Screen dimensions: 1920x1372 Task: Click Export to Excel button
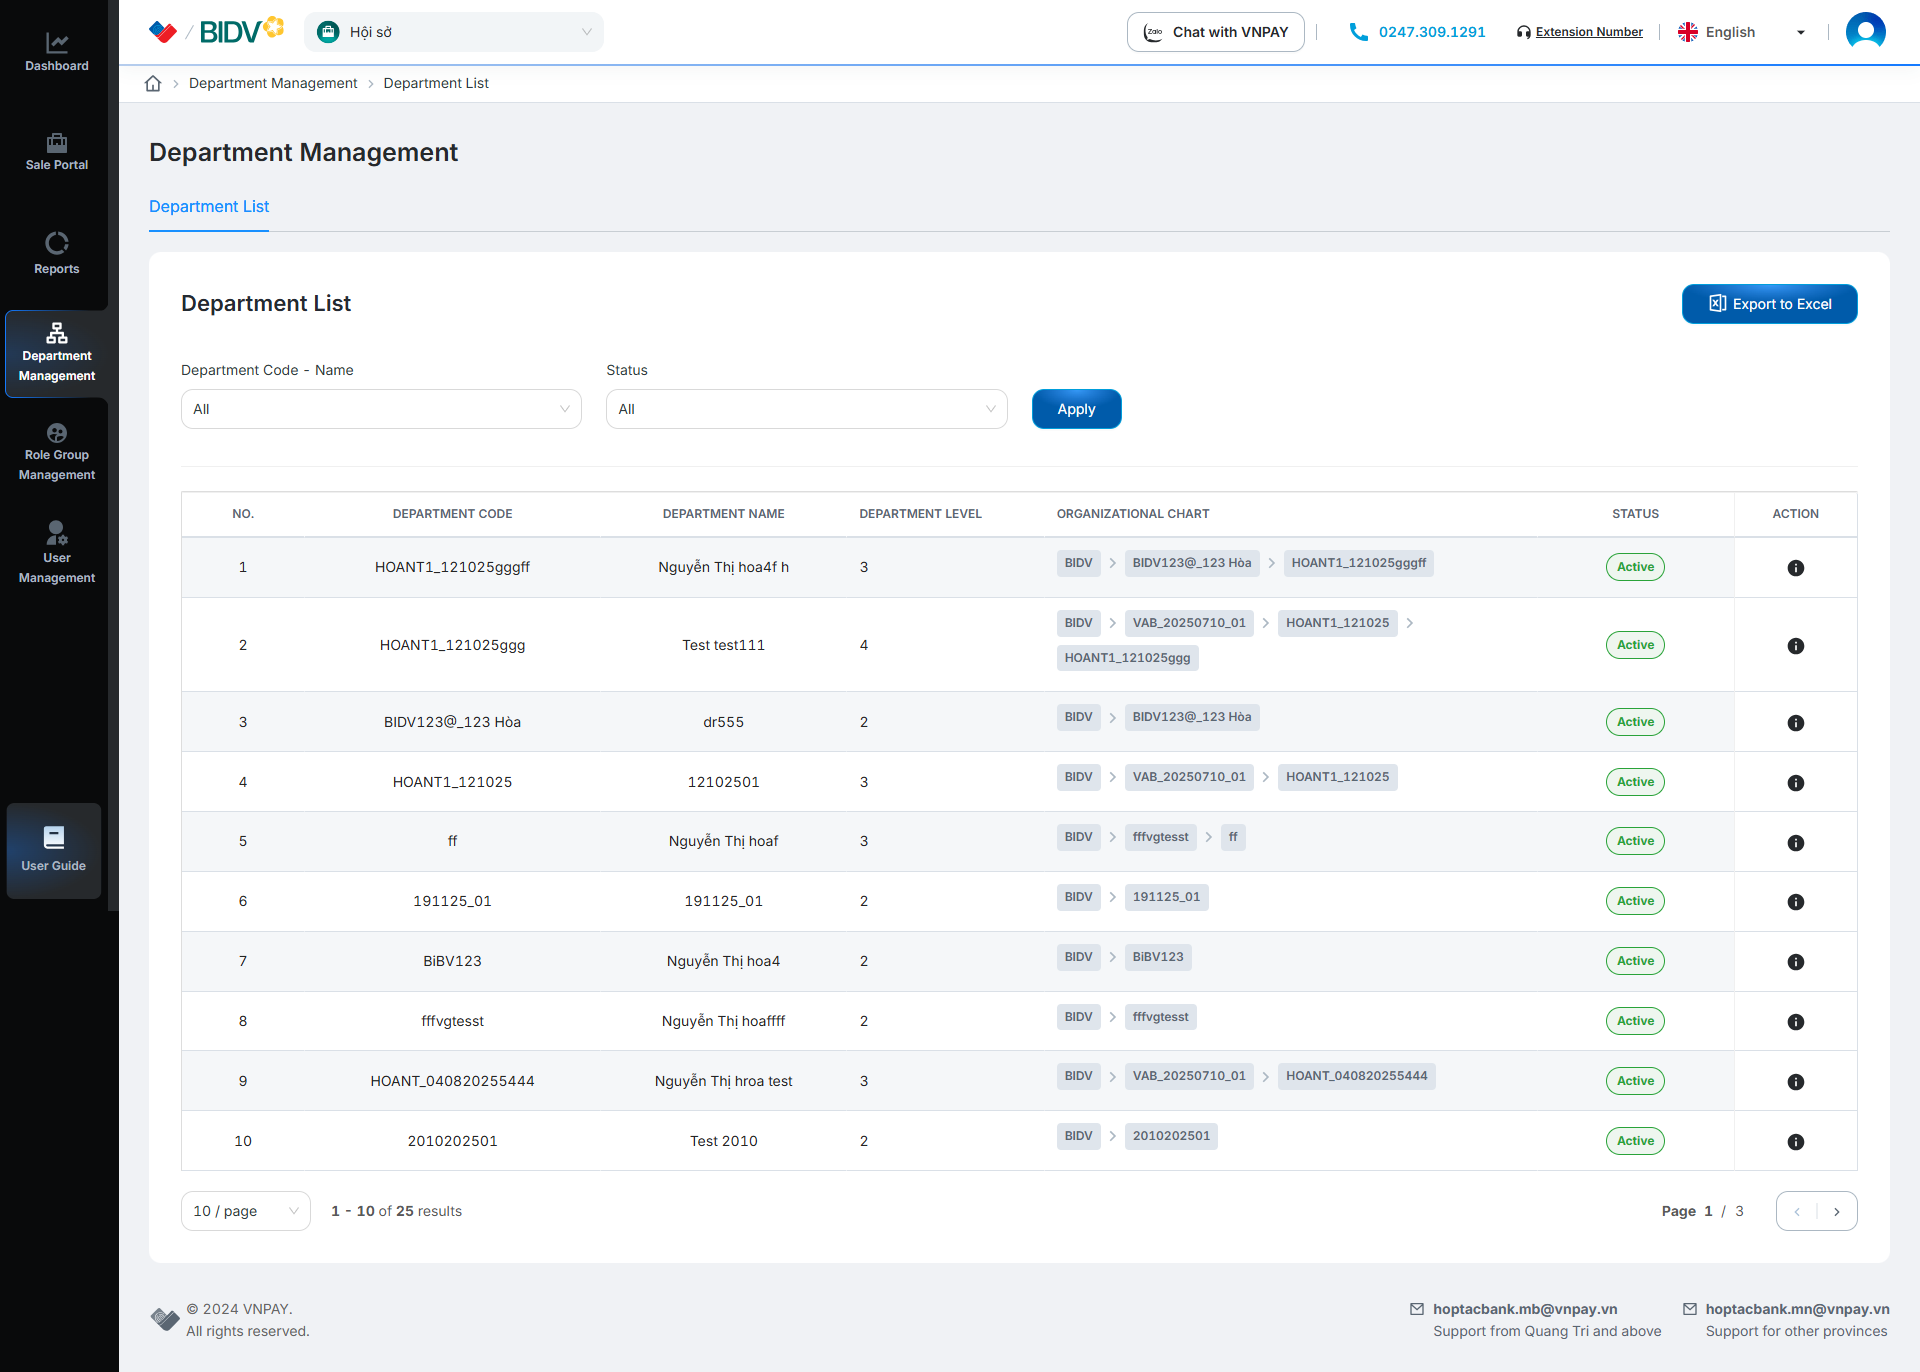point(1769,304)
